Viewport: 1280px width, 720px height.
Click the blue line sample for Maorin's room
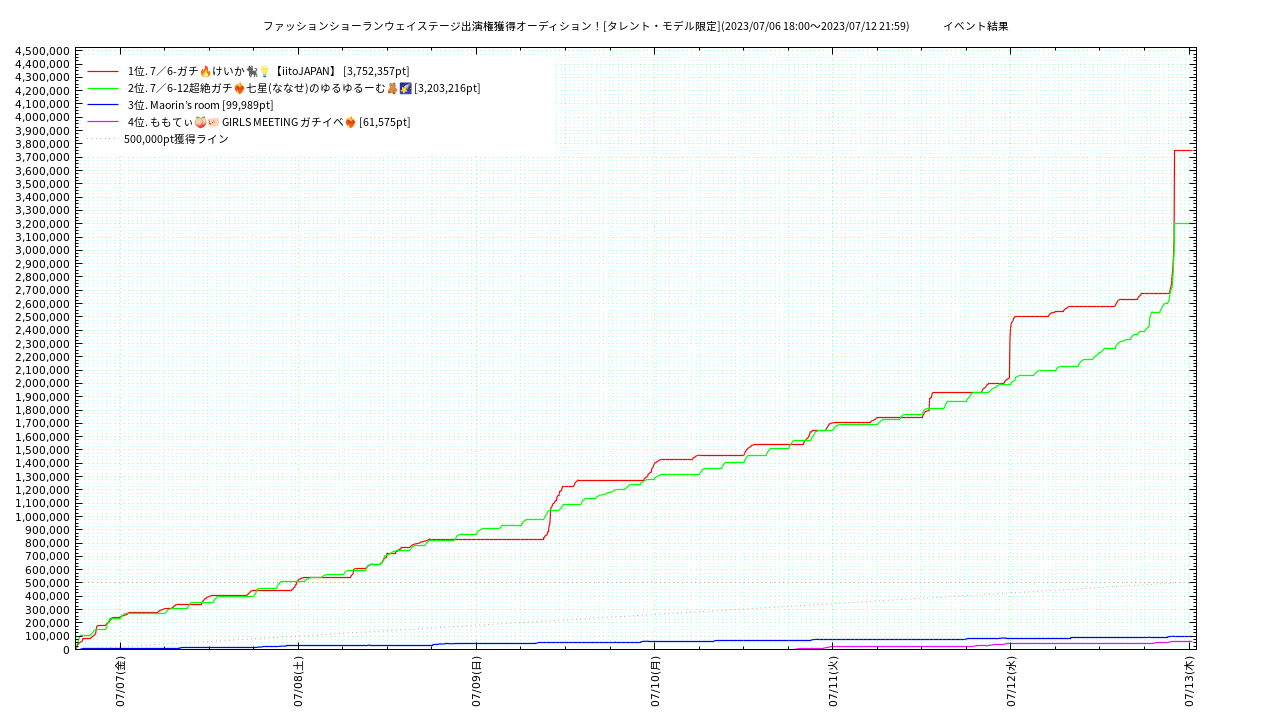(103, 105)
